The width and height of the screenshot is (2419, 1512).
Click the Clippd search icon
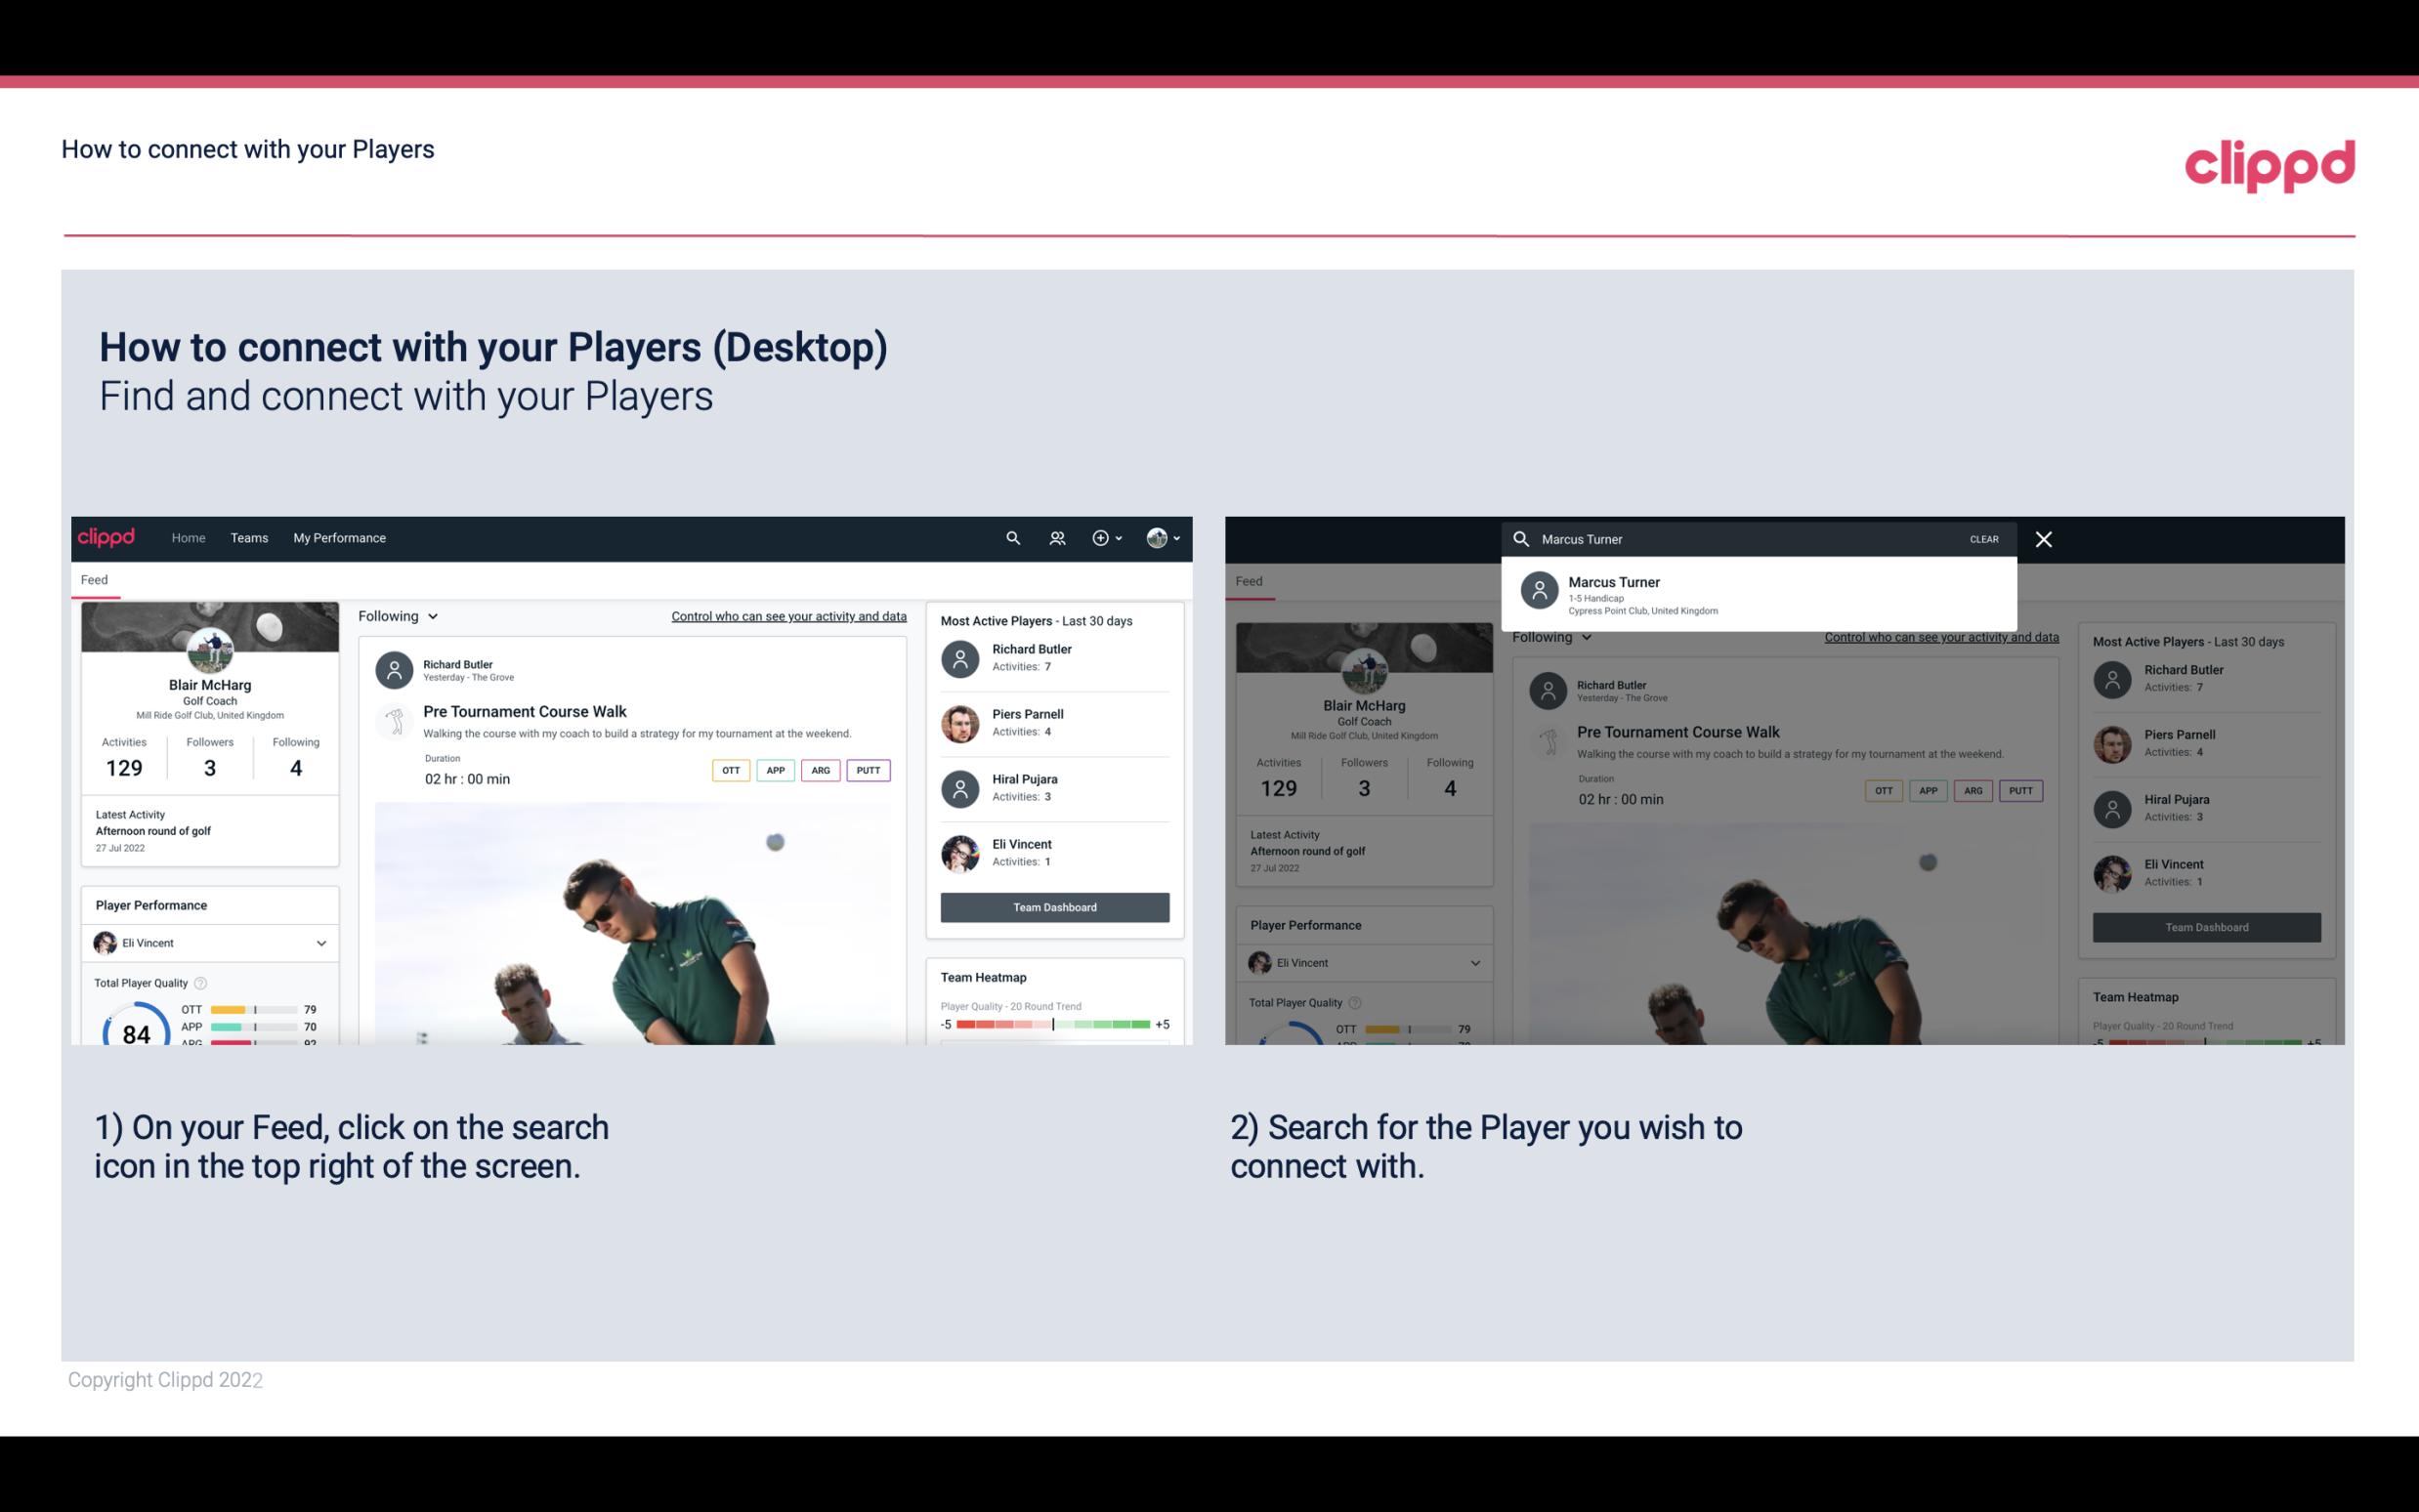click(x=1010, y=536)
